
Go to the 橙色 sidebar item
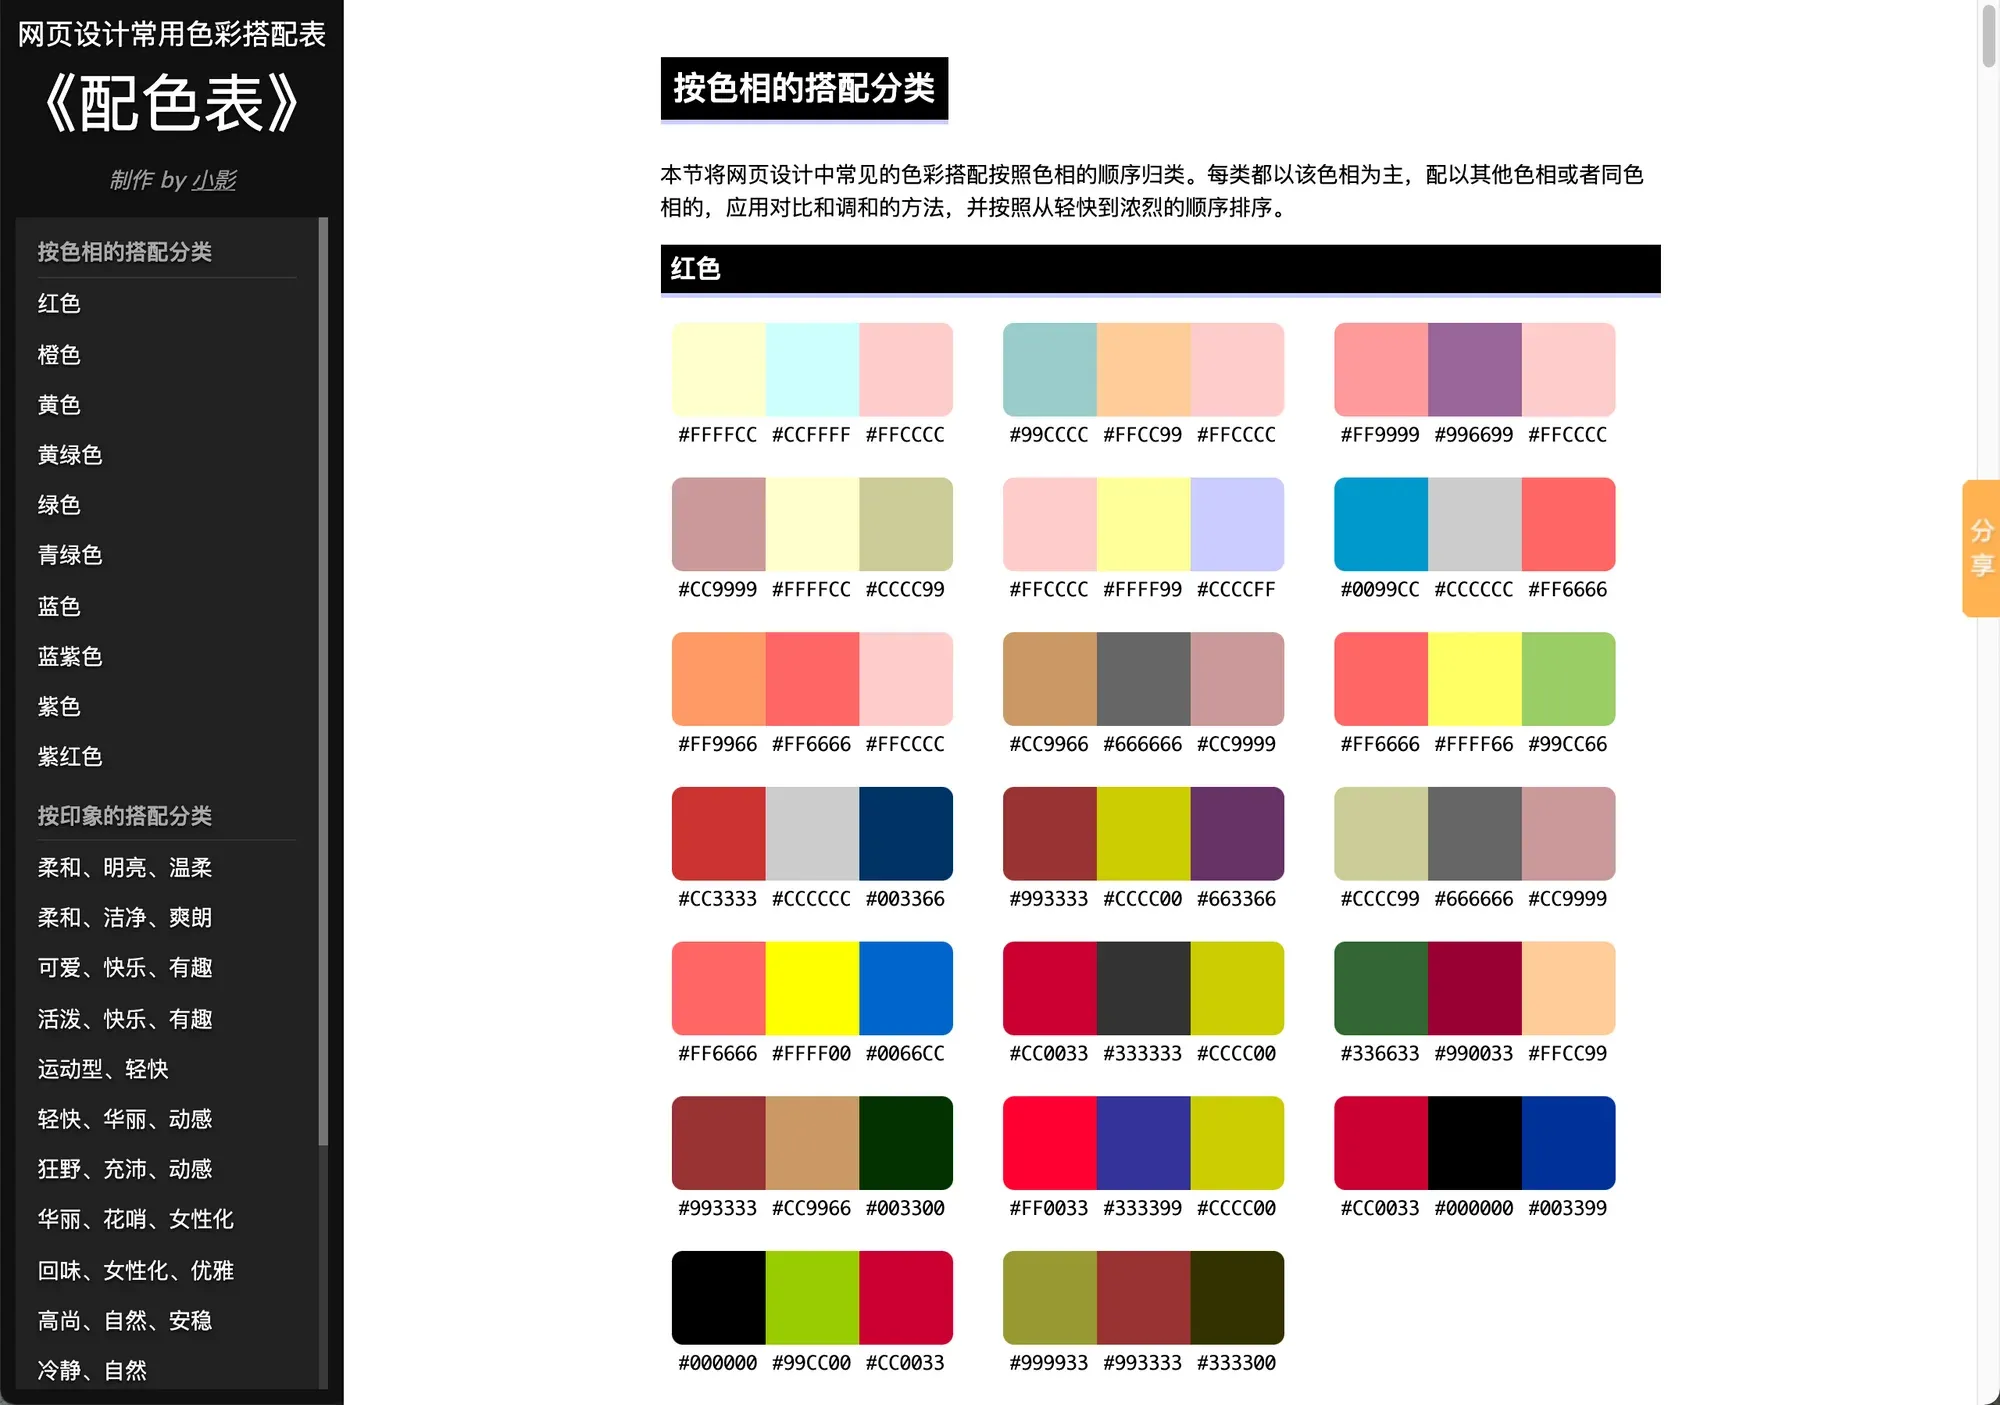coord(59,355)
